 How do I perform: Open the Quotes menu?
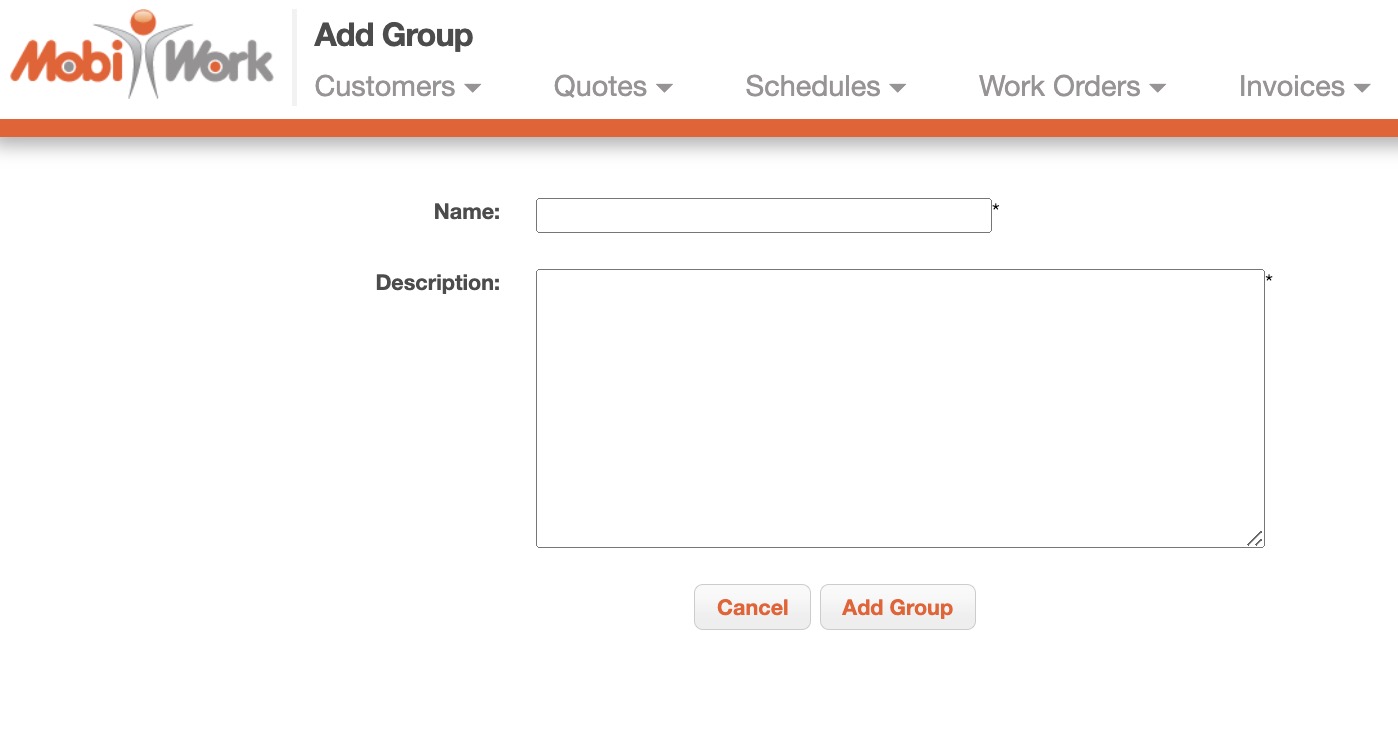pos(600,87)
